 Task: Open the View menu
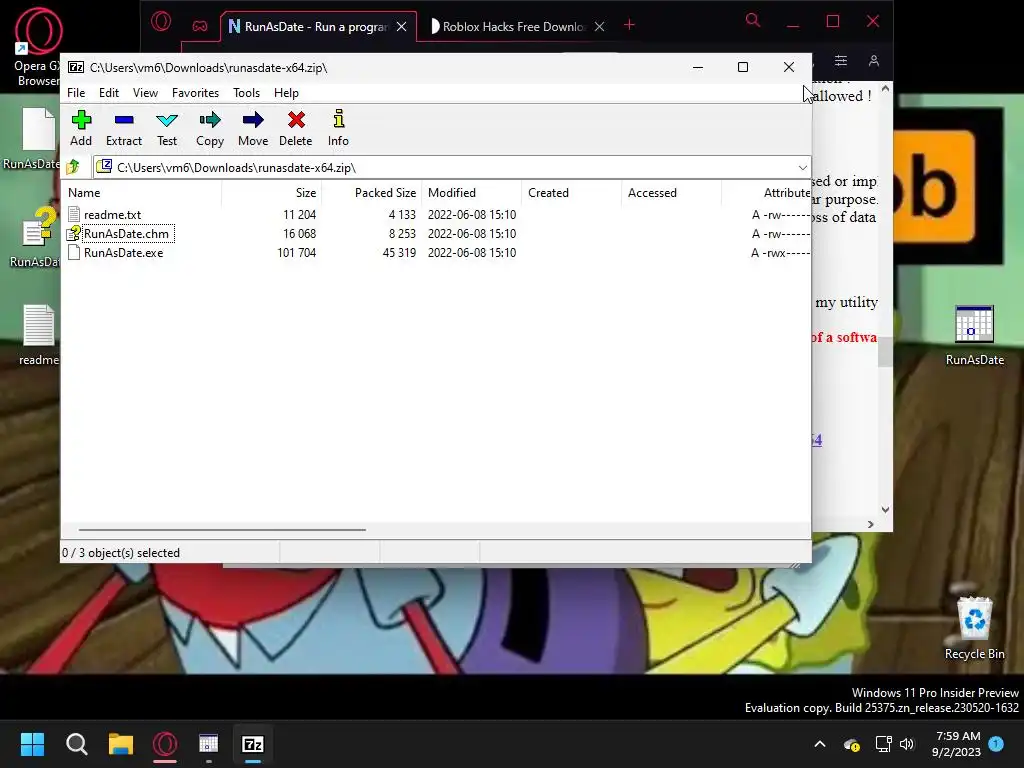pyautogui.click(x=145, y=93)
